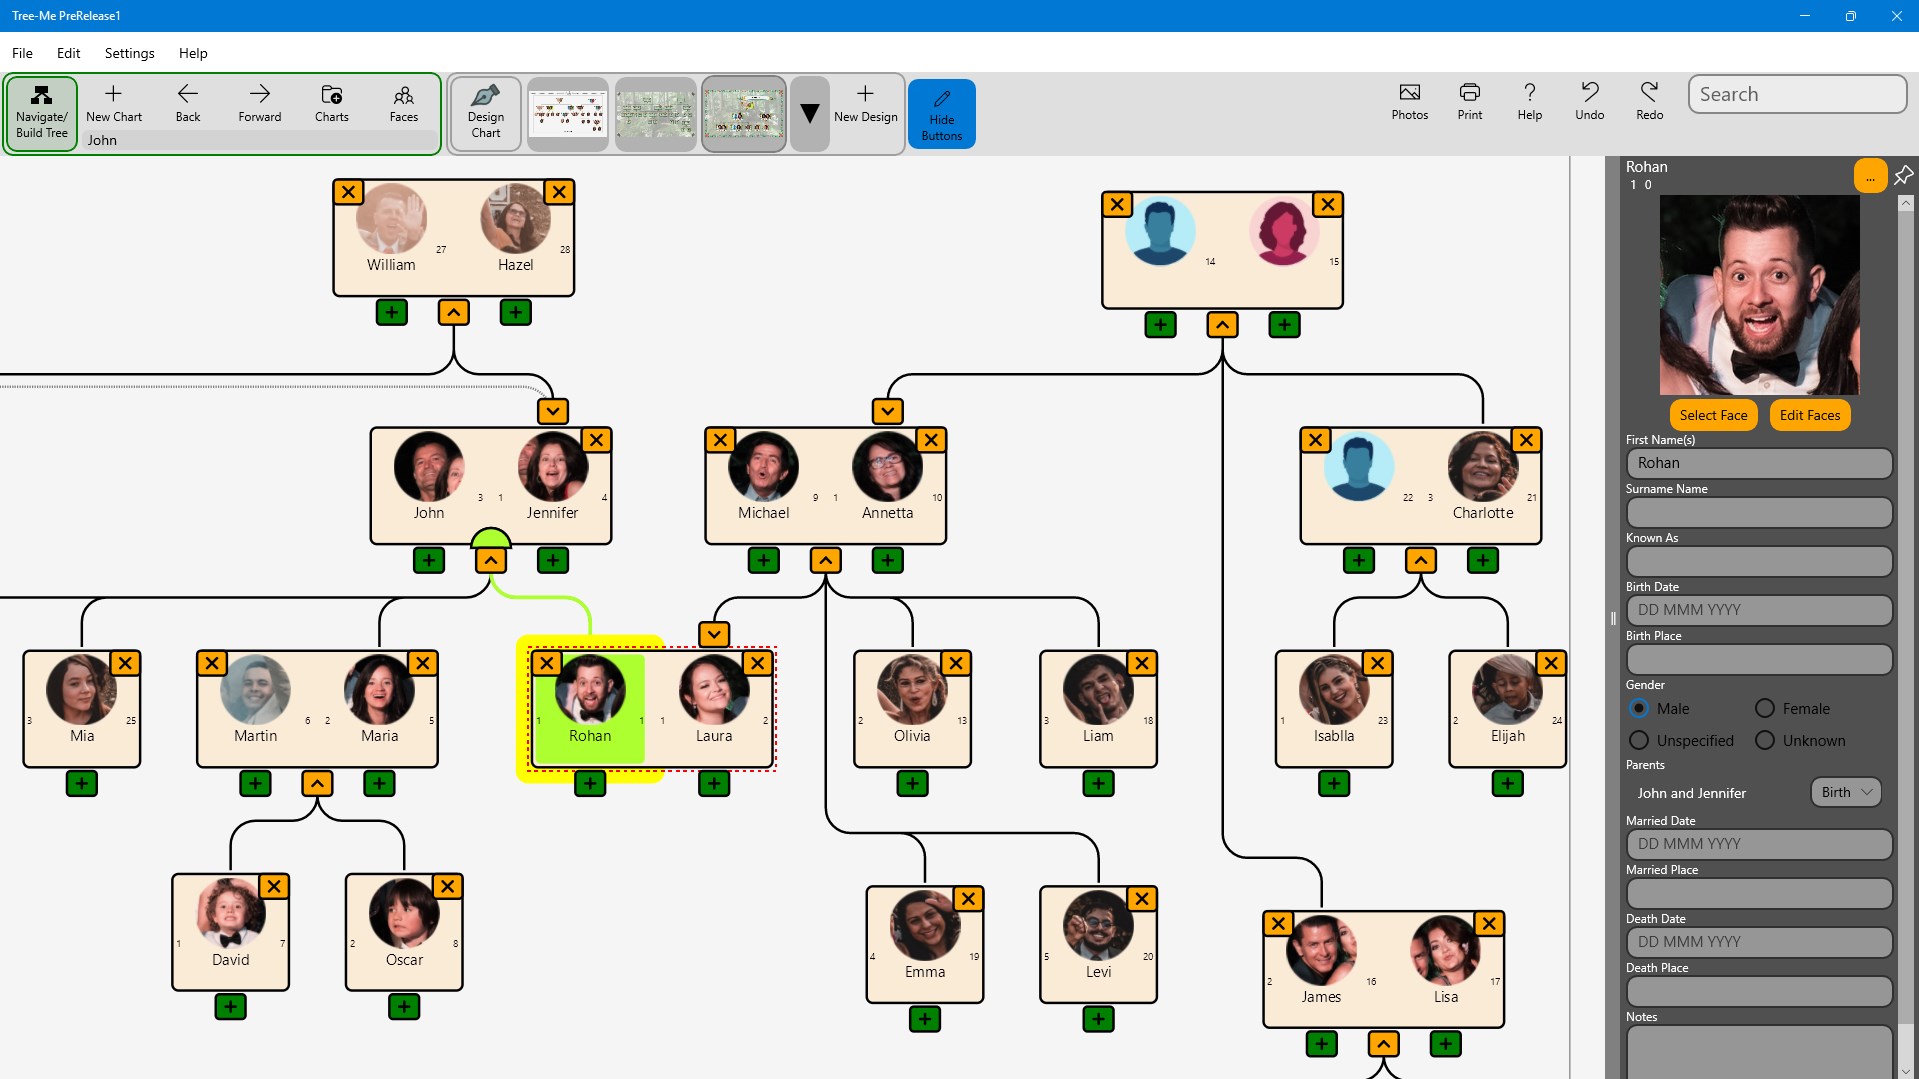
Task: Click Select Face for Rohan's photo
Action: pyautogui.click(x=1713, y=414)
